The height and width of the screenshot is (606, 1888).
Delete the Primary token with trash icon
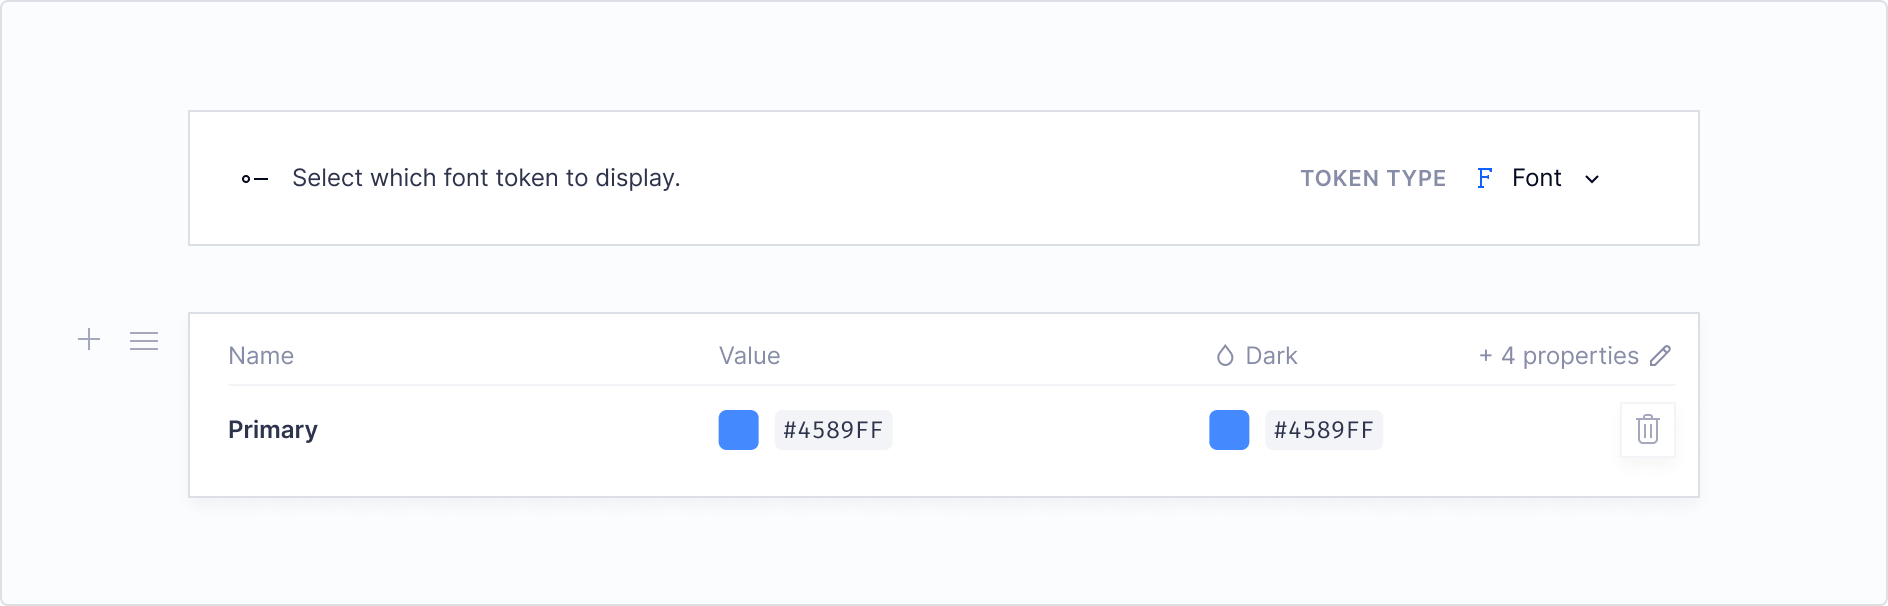click(1648, 430)
